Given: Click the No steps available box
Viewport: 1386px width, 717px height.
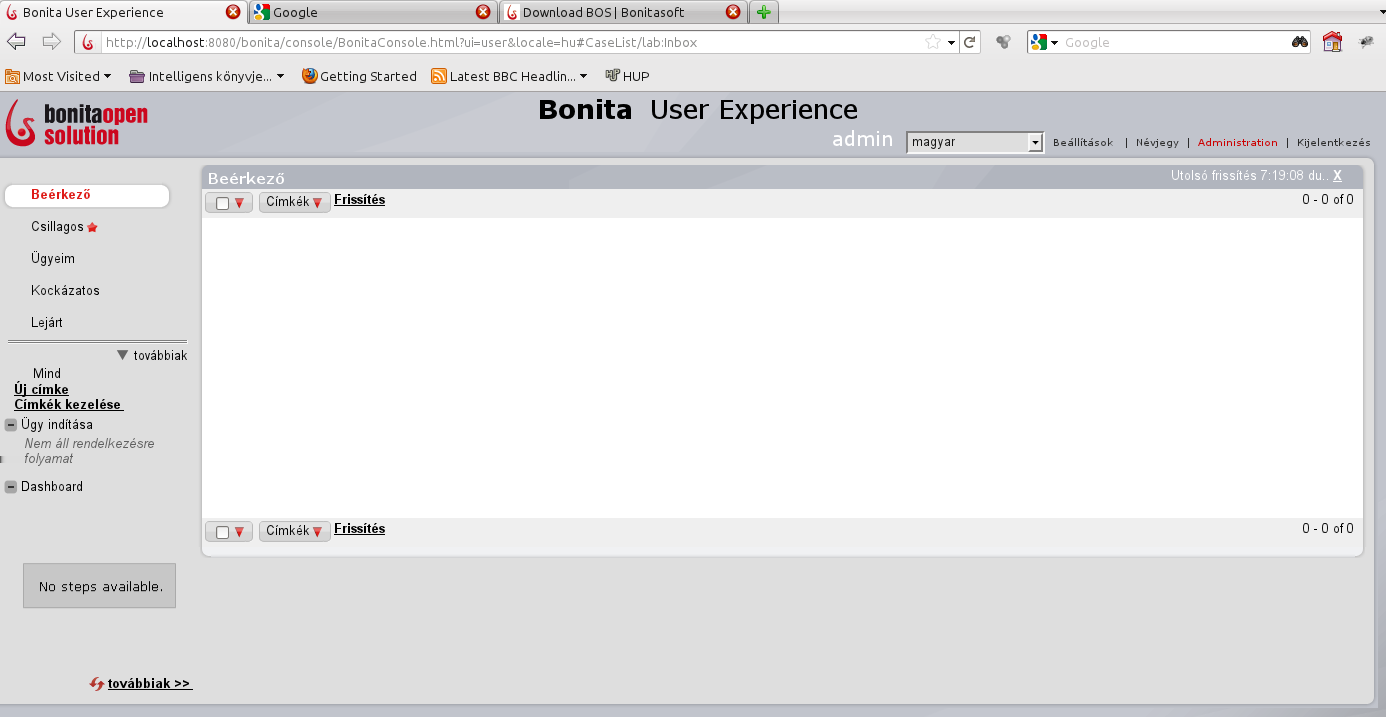Looking at the screenshot, I should tap(100, 586).
